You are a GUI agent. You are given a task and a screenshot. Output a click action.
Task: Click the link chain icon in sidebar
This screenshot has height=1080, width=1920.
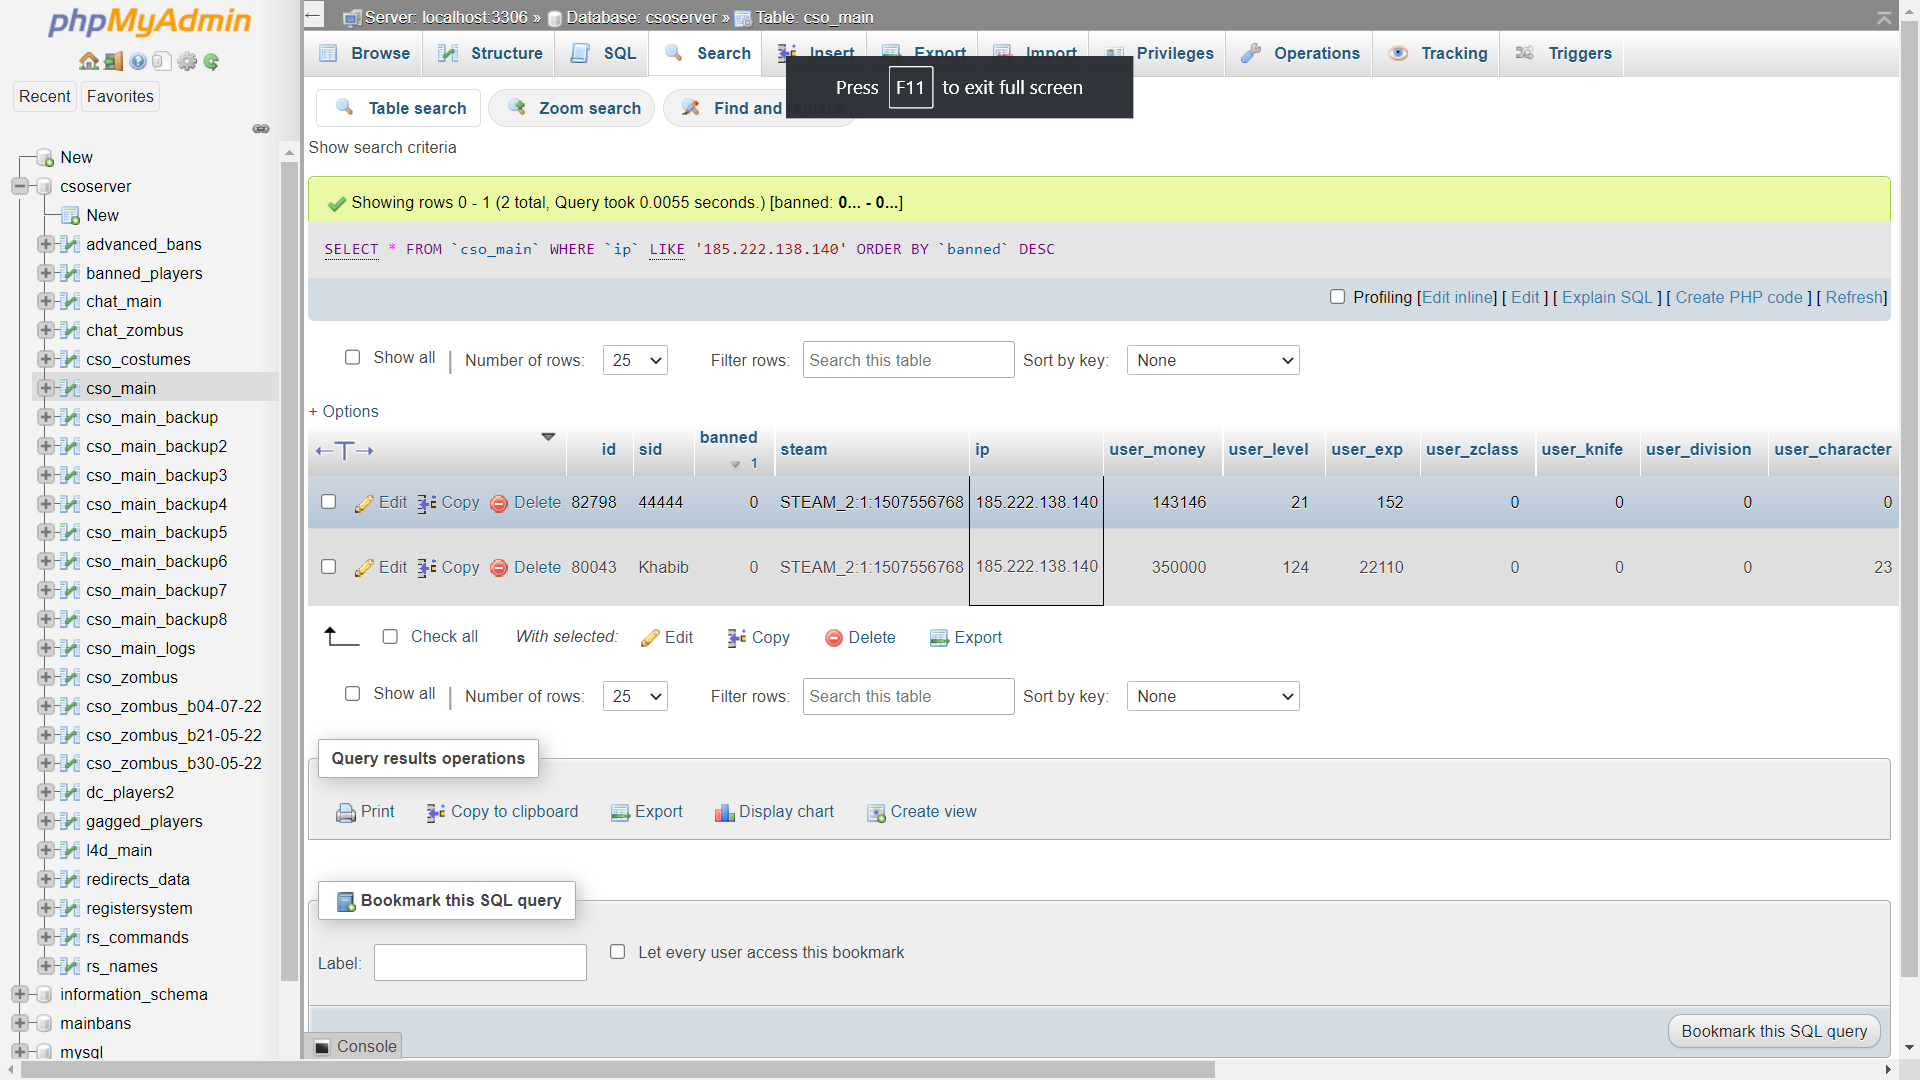pos(261,129)
